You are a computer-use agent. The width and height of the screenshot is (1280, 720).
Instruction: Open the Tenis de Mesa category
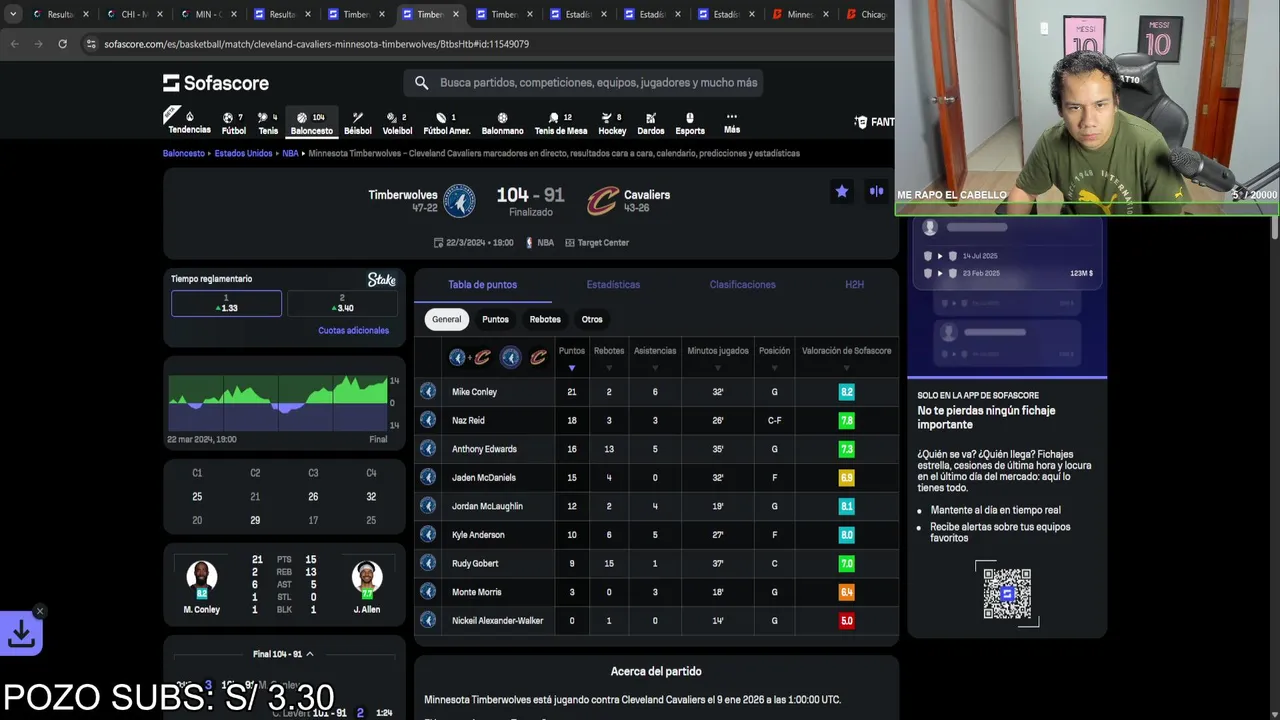point(561,123)
